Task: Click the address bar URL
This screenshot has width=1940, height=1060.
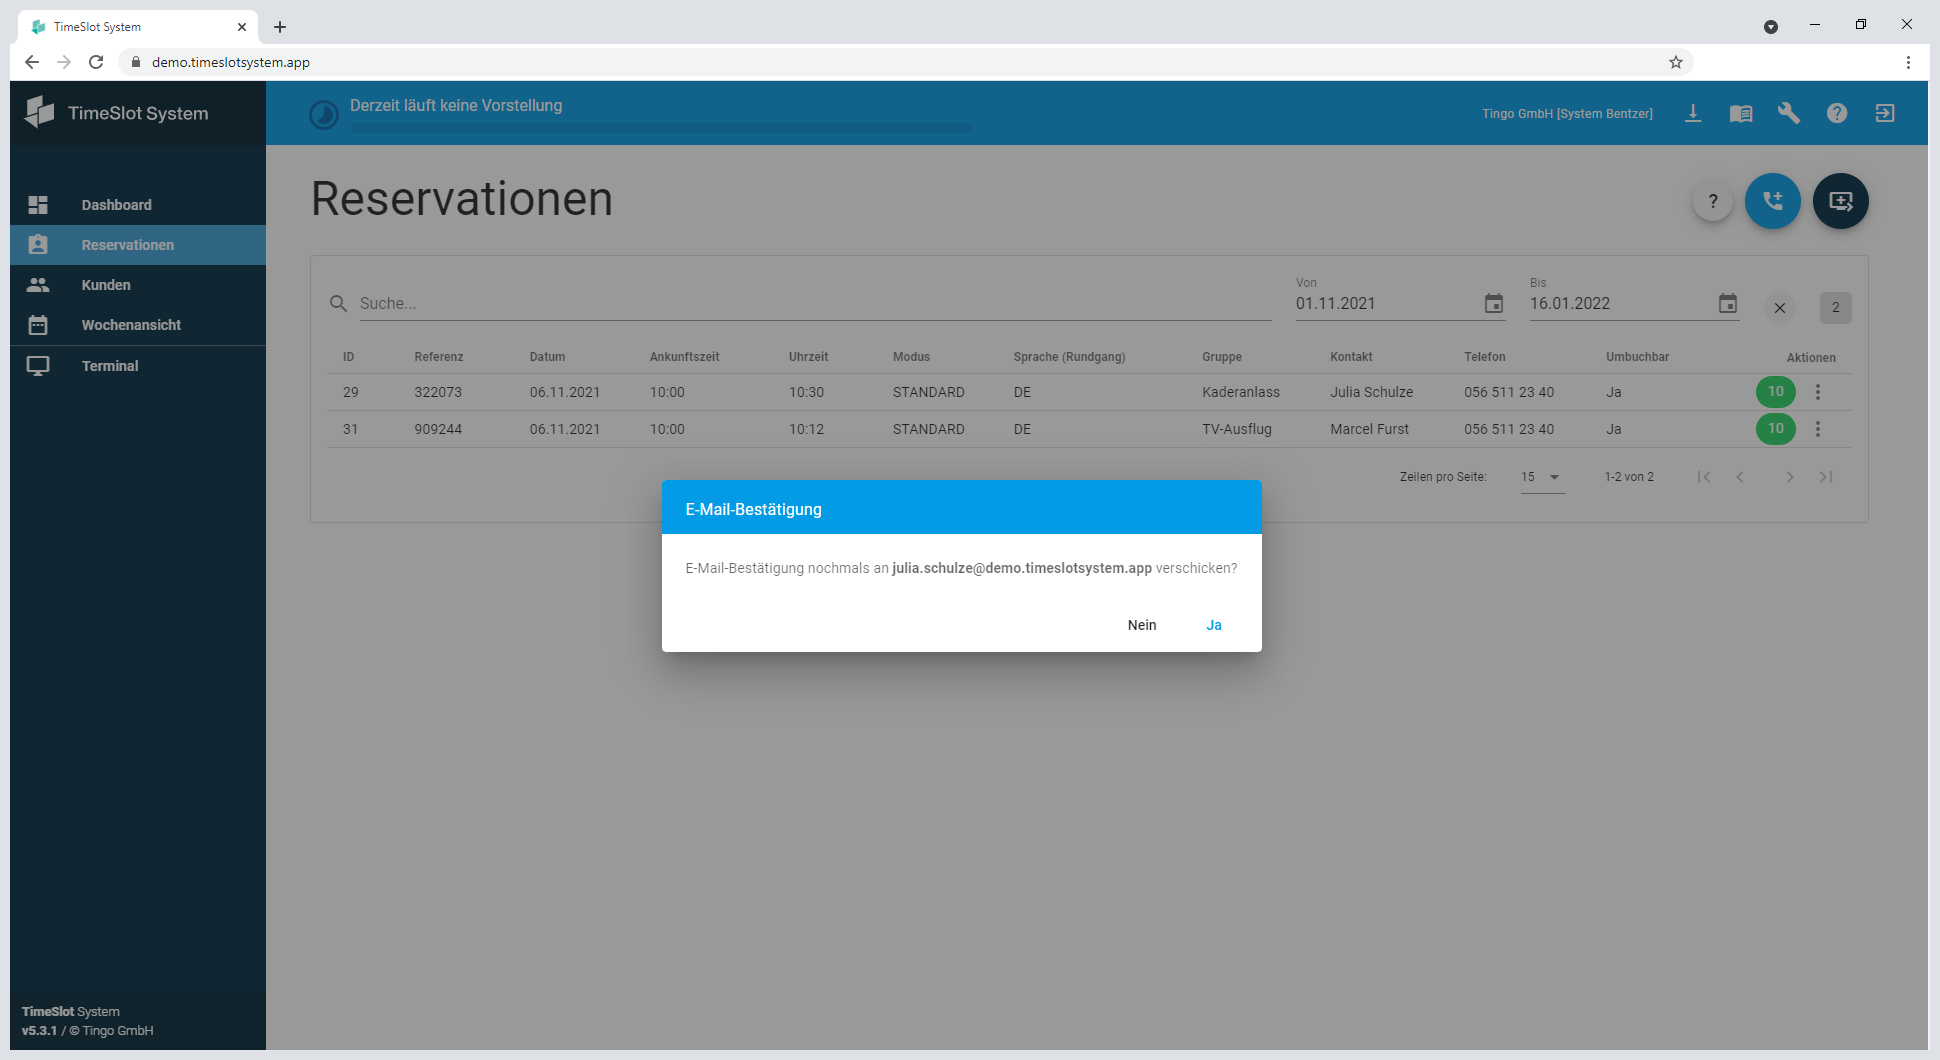Action: click(231, 62)
